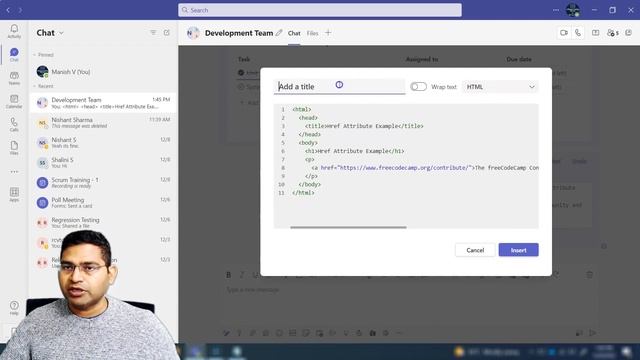Edit the Development Team group name
The image size is (640, 360).
tap(279, 33)
